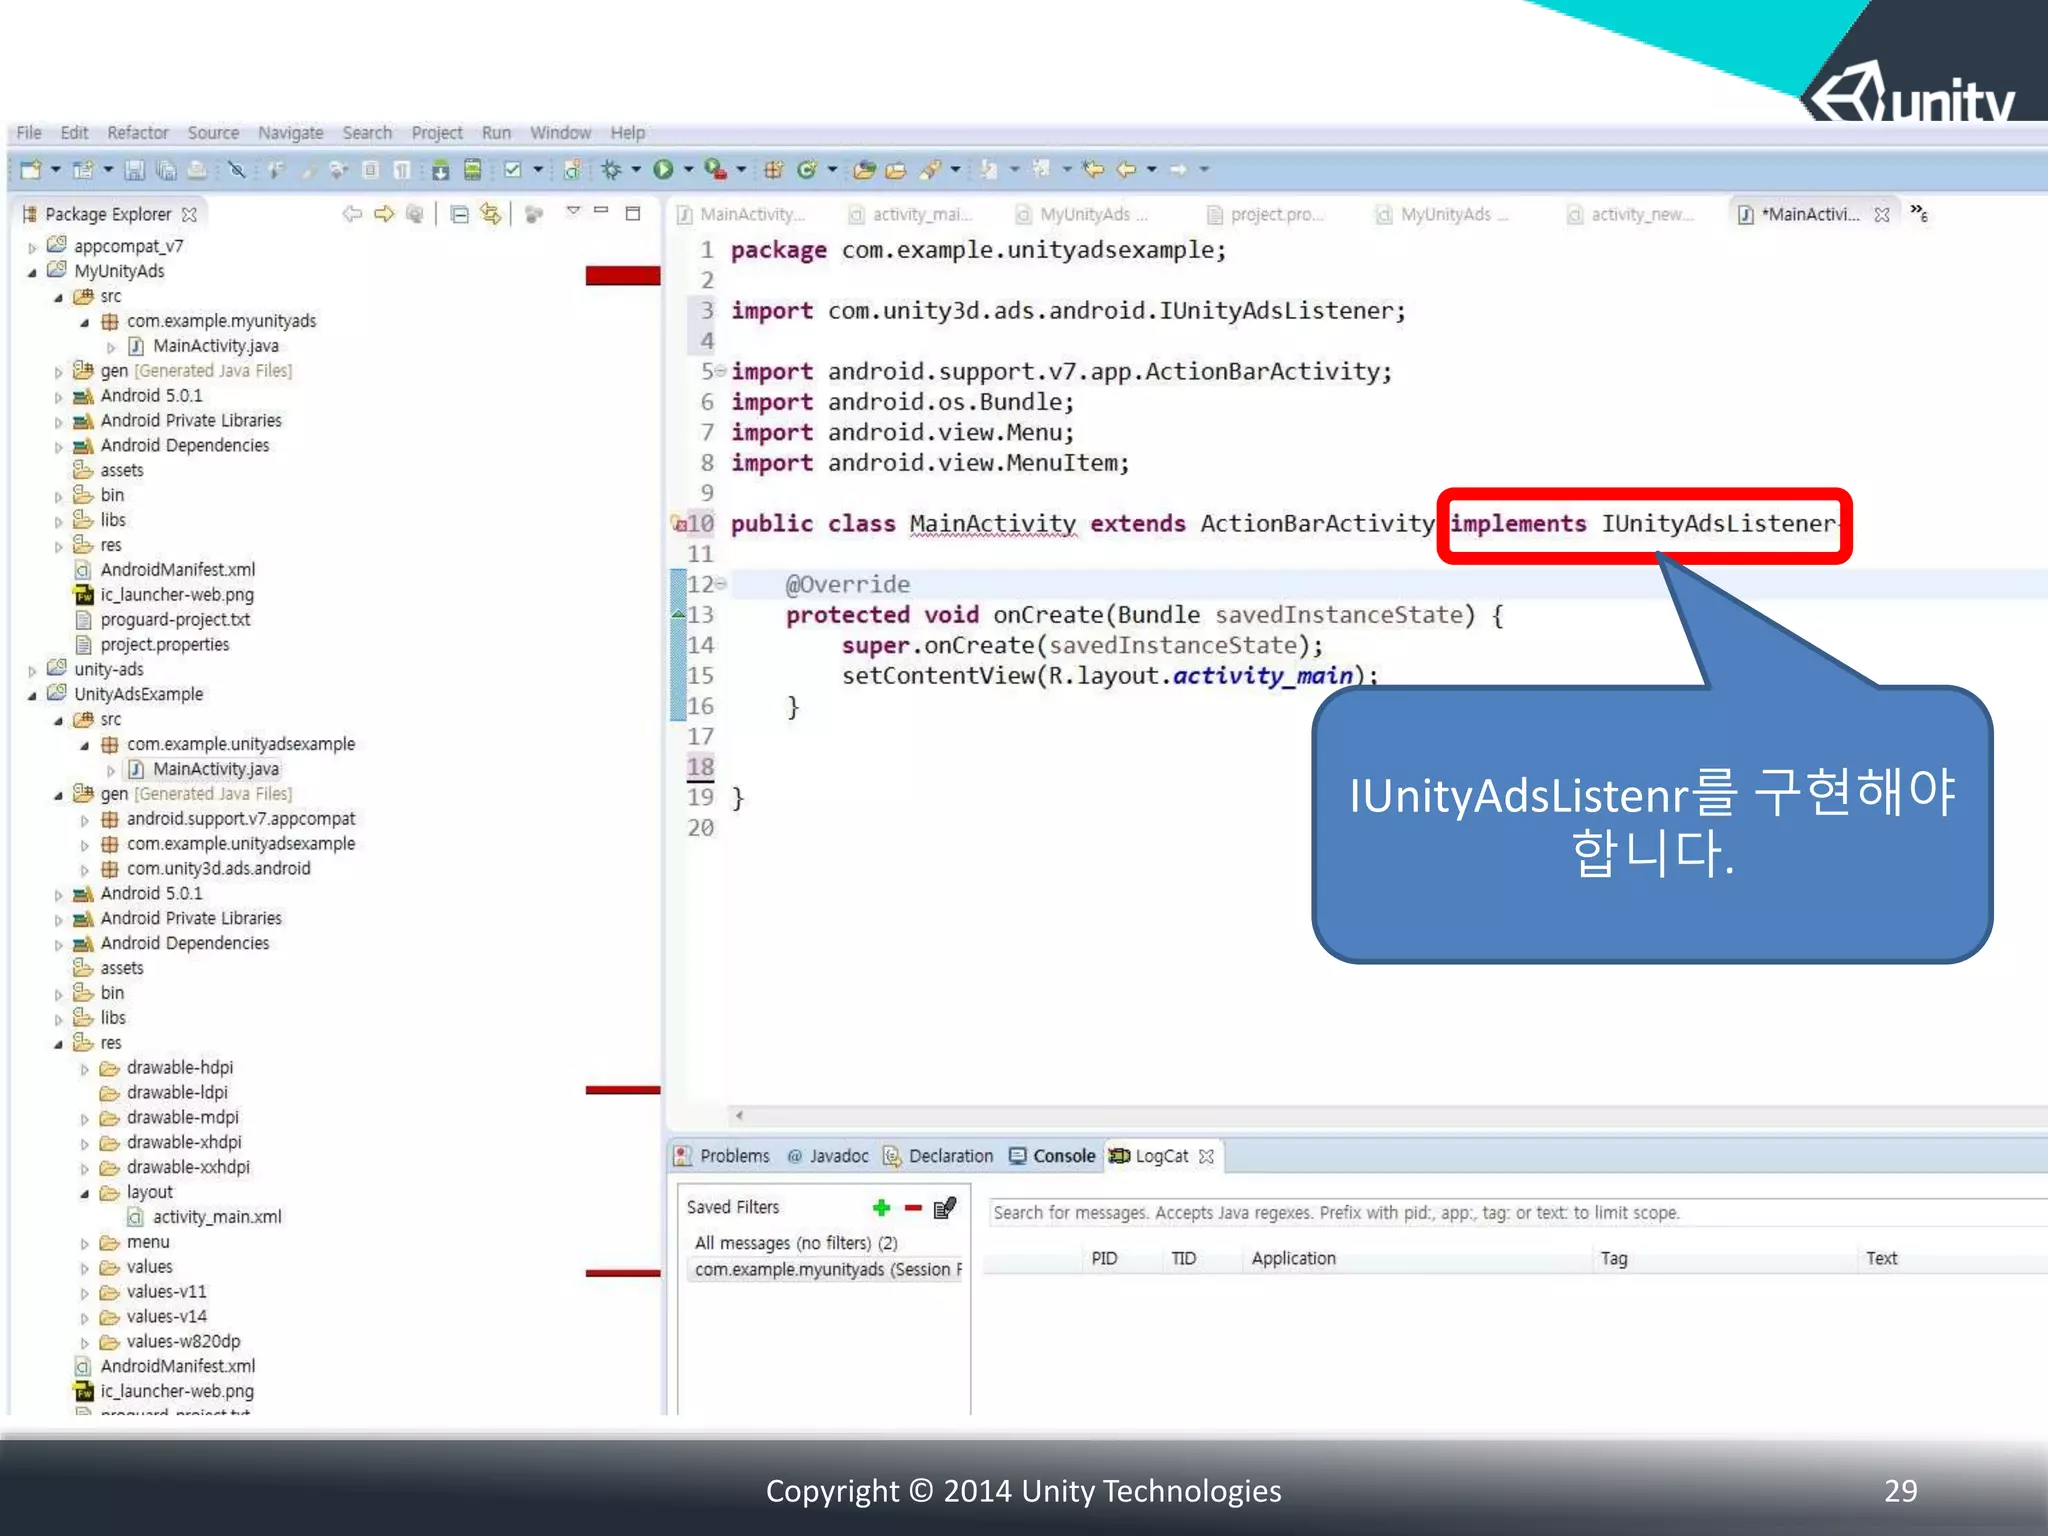Screen dimensions: 2048x1536
Task: Click the New Java Package icon
Action: 773,170
